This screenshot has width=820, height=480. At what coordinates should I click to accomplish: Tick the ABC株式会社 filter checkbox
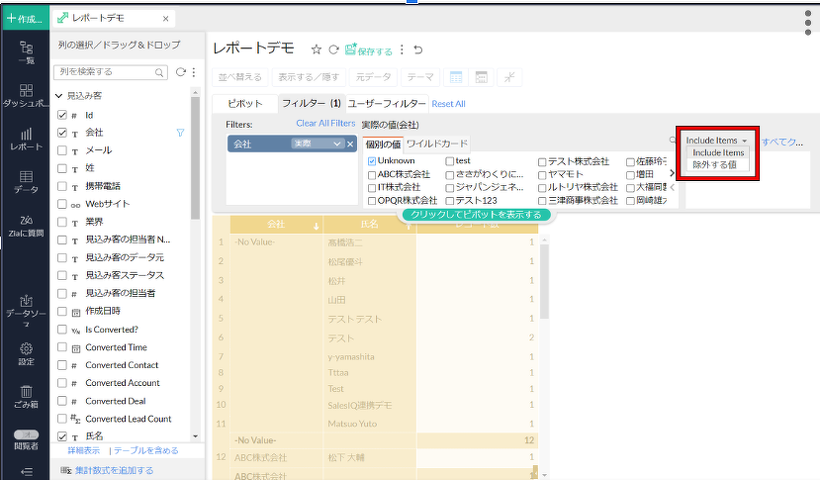(372, 174)
